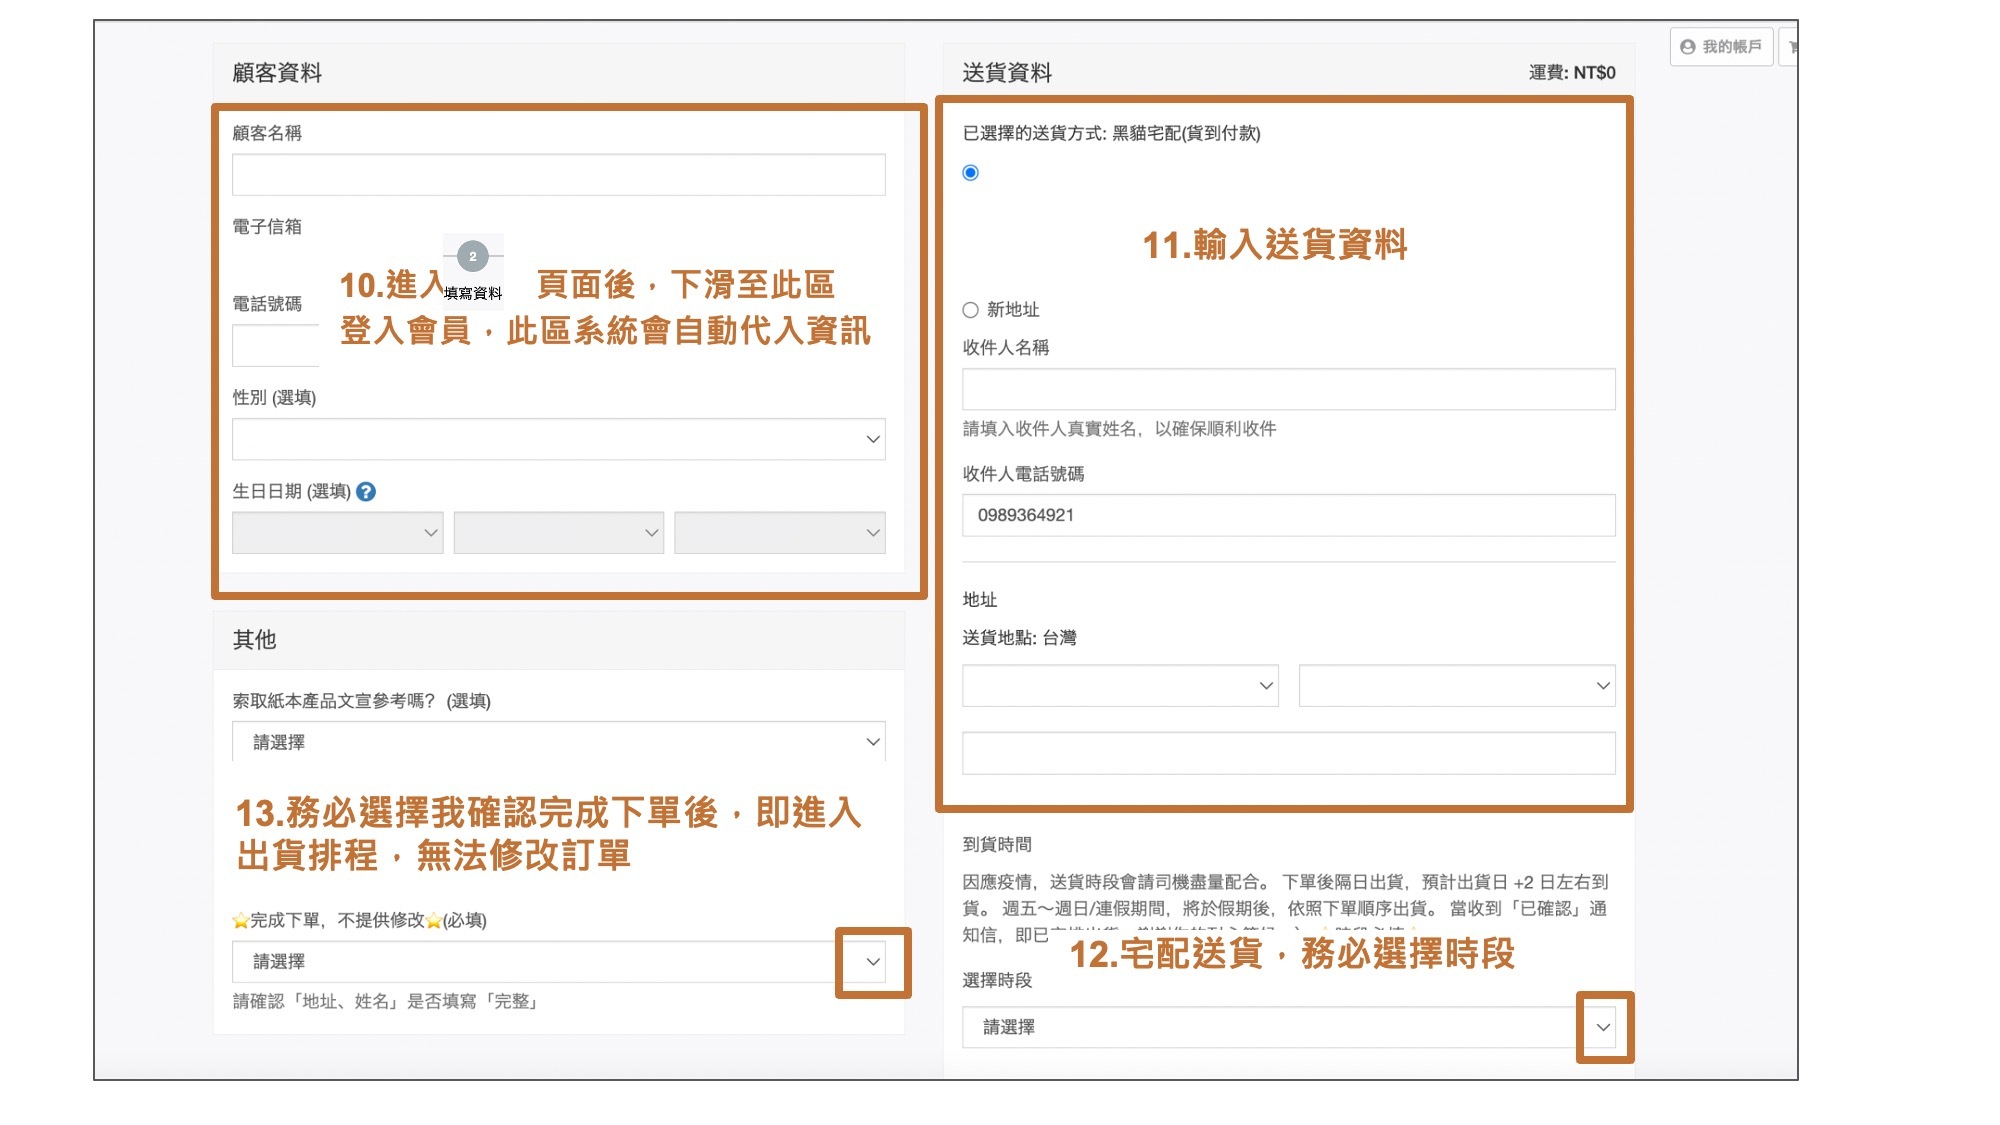Click the 顧客資料 section heading

click(277, 73)
